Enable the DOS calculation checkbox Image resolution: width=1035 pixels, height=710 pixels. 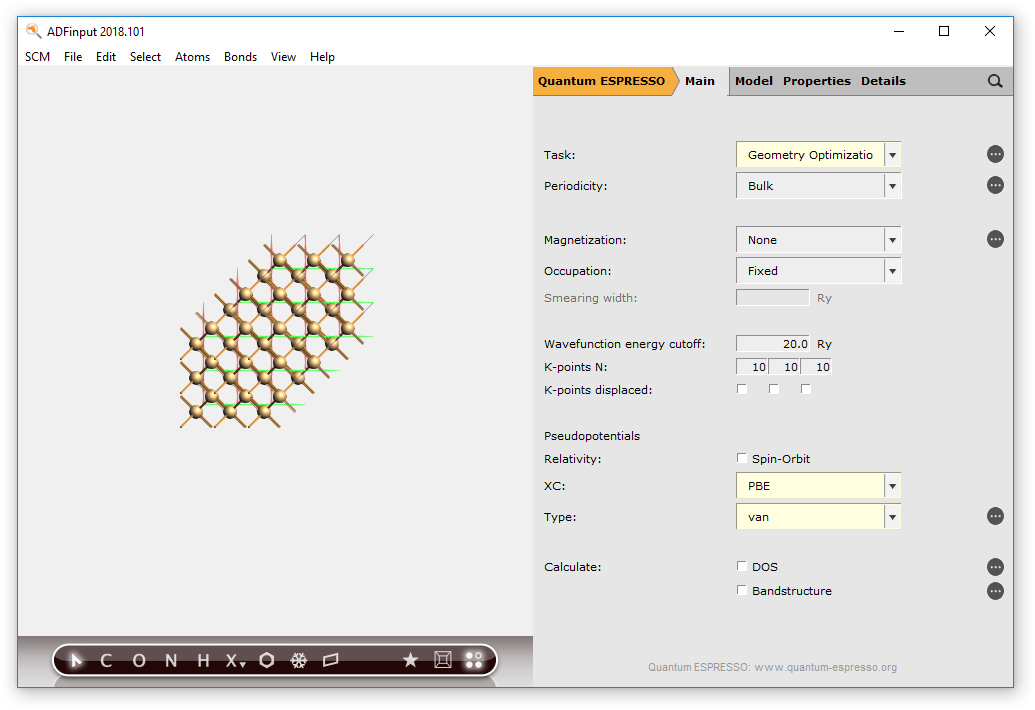click(742, 566)
